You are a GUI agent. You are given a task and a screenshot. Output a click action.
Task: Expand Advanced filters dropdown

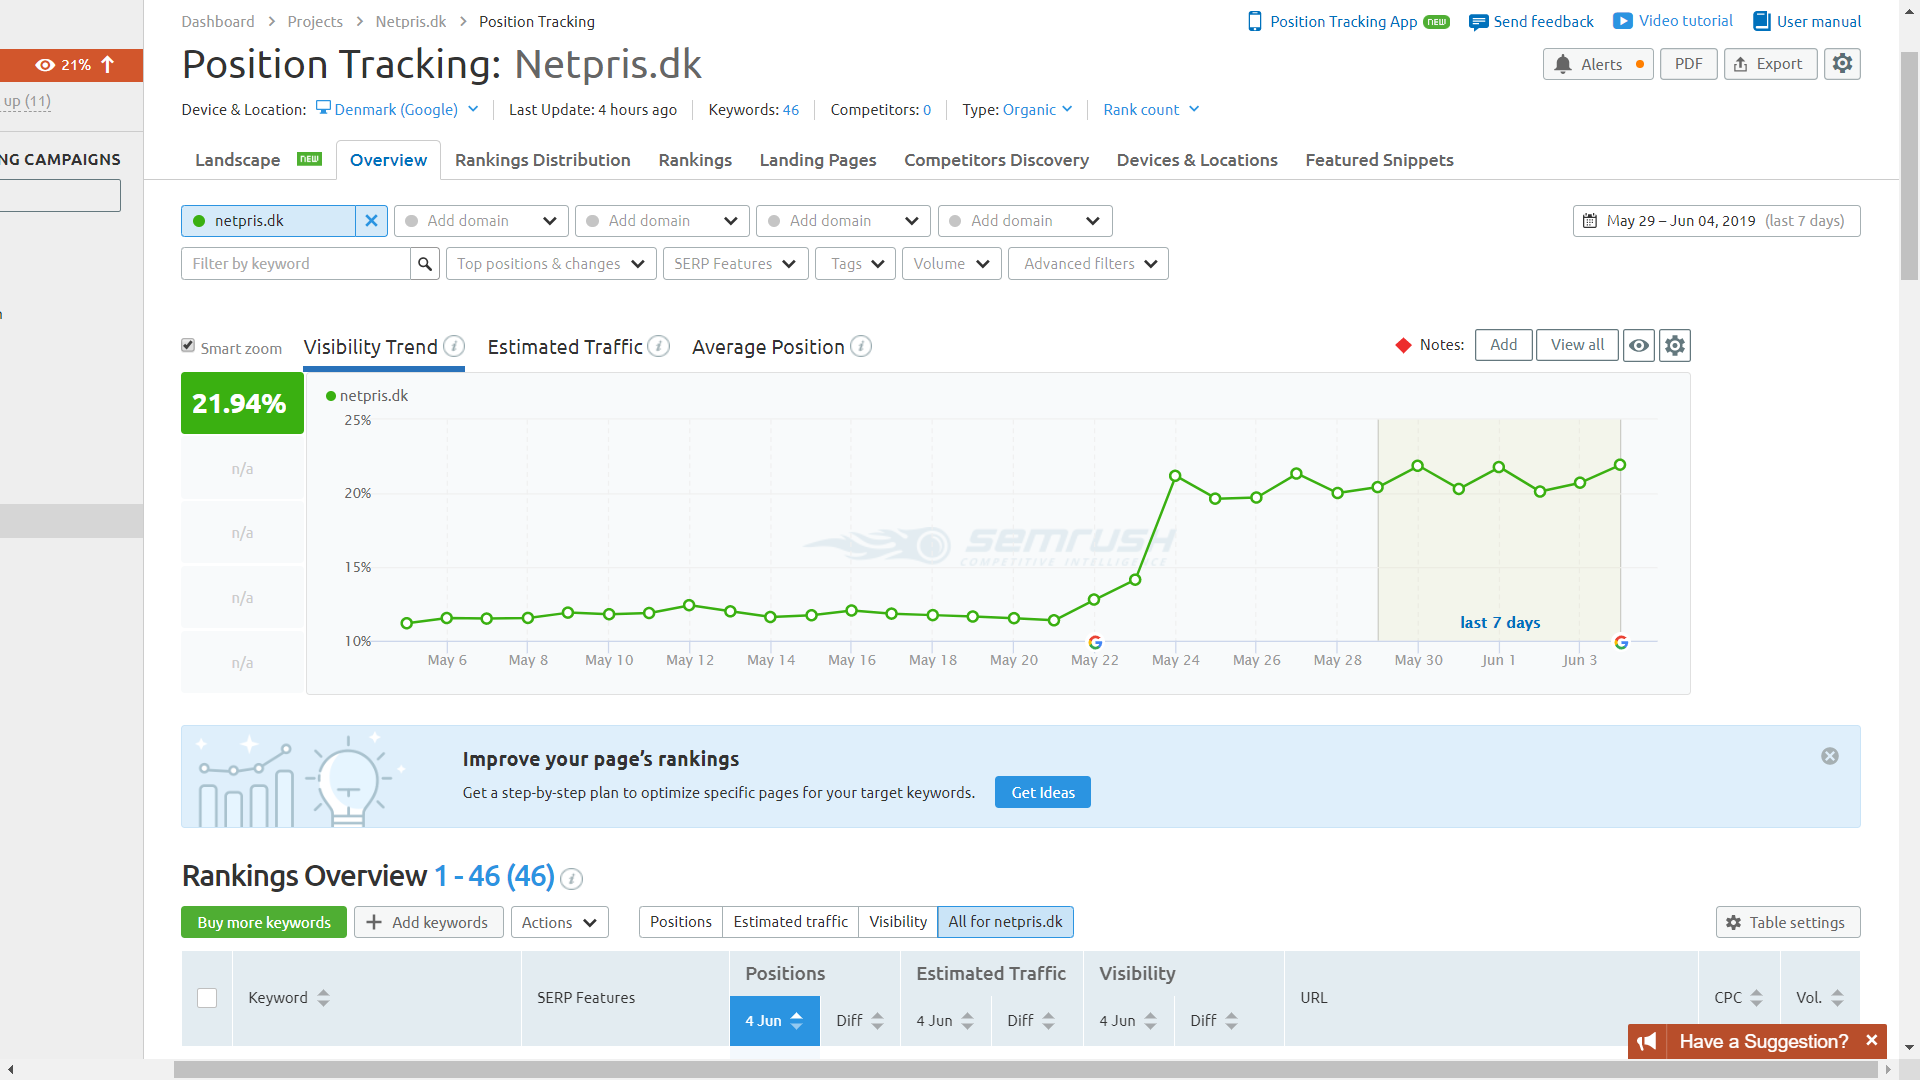(1088, 264)
